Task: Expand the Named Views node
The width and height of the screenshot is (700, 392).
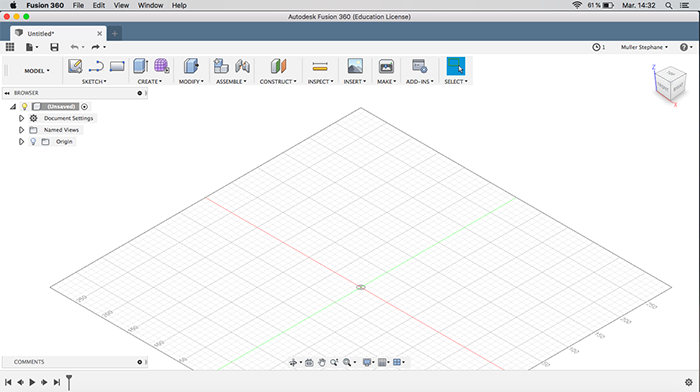Action: click(x=21, y=130)
